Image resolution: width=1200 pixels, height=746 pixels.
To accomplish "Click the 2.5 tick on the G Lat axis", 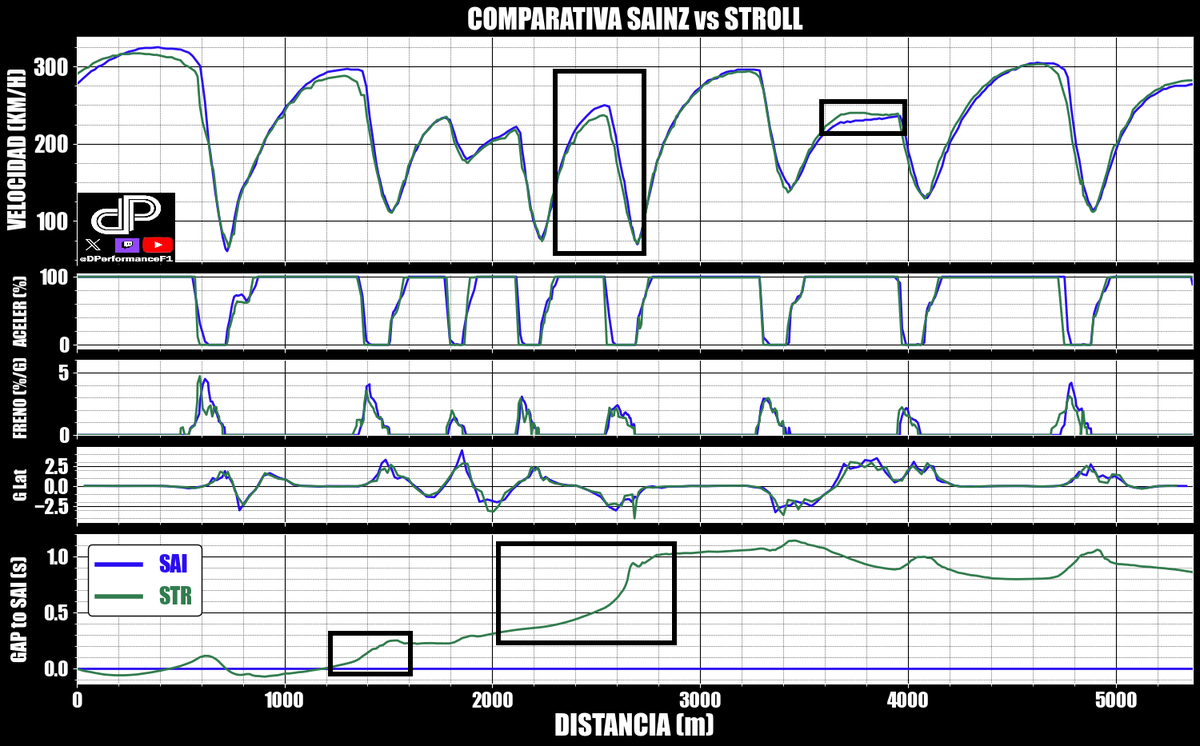I will tap(56, 467).
